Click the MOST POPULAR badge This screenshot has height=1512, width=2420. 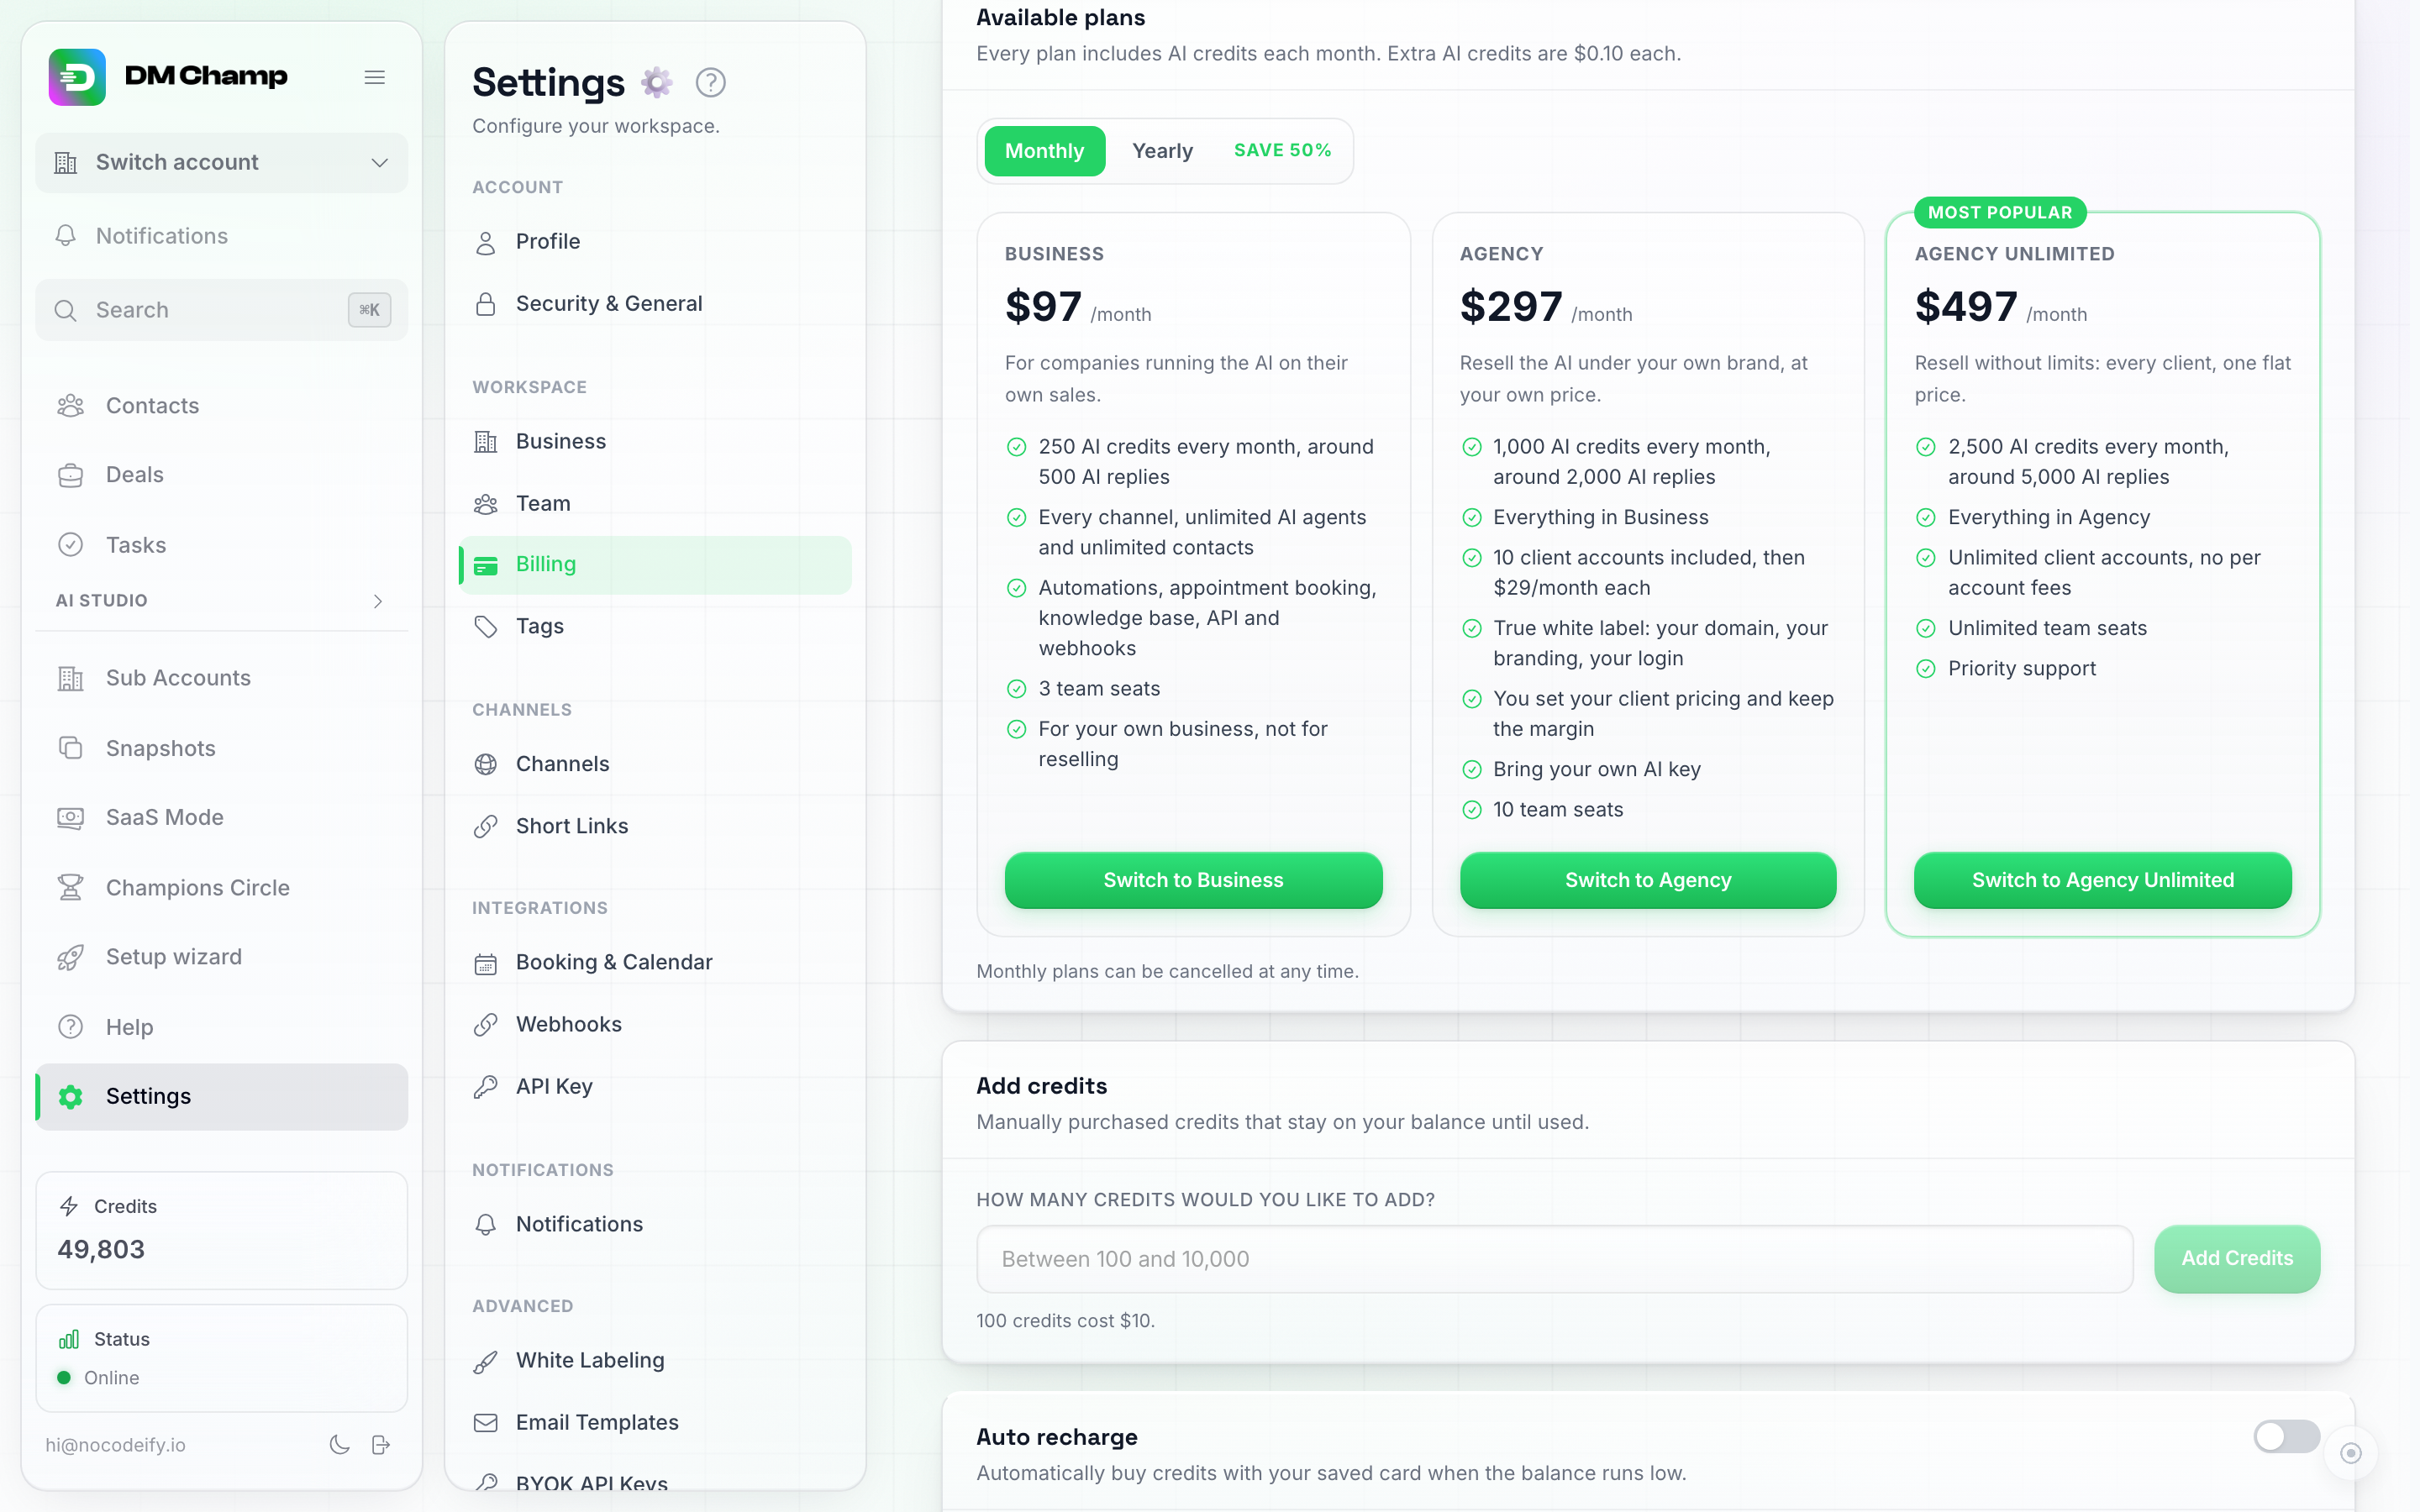tap(2000, 212)
